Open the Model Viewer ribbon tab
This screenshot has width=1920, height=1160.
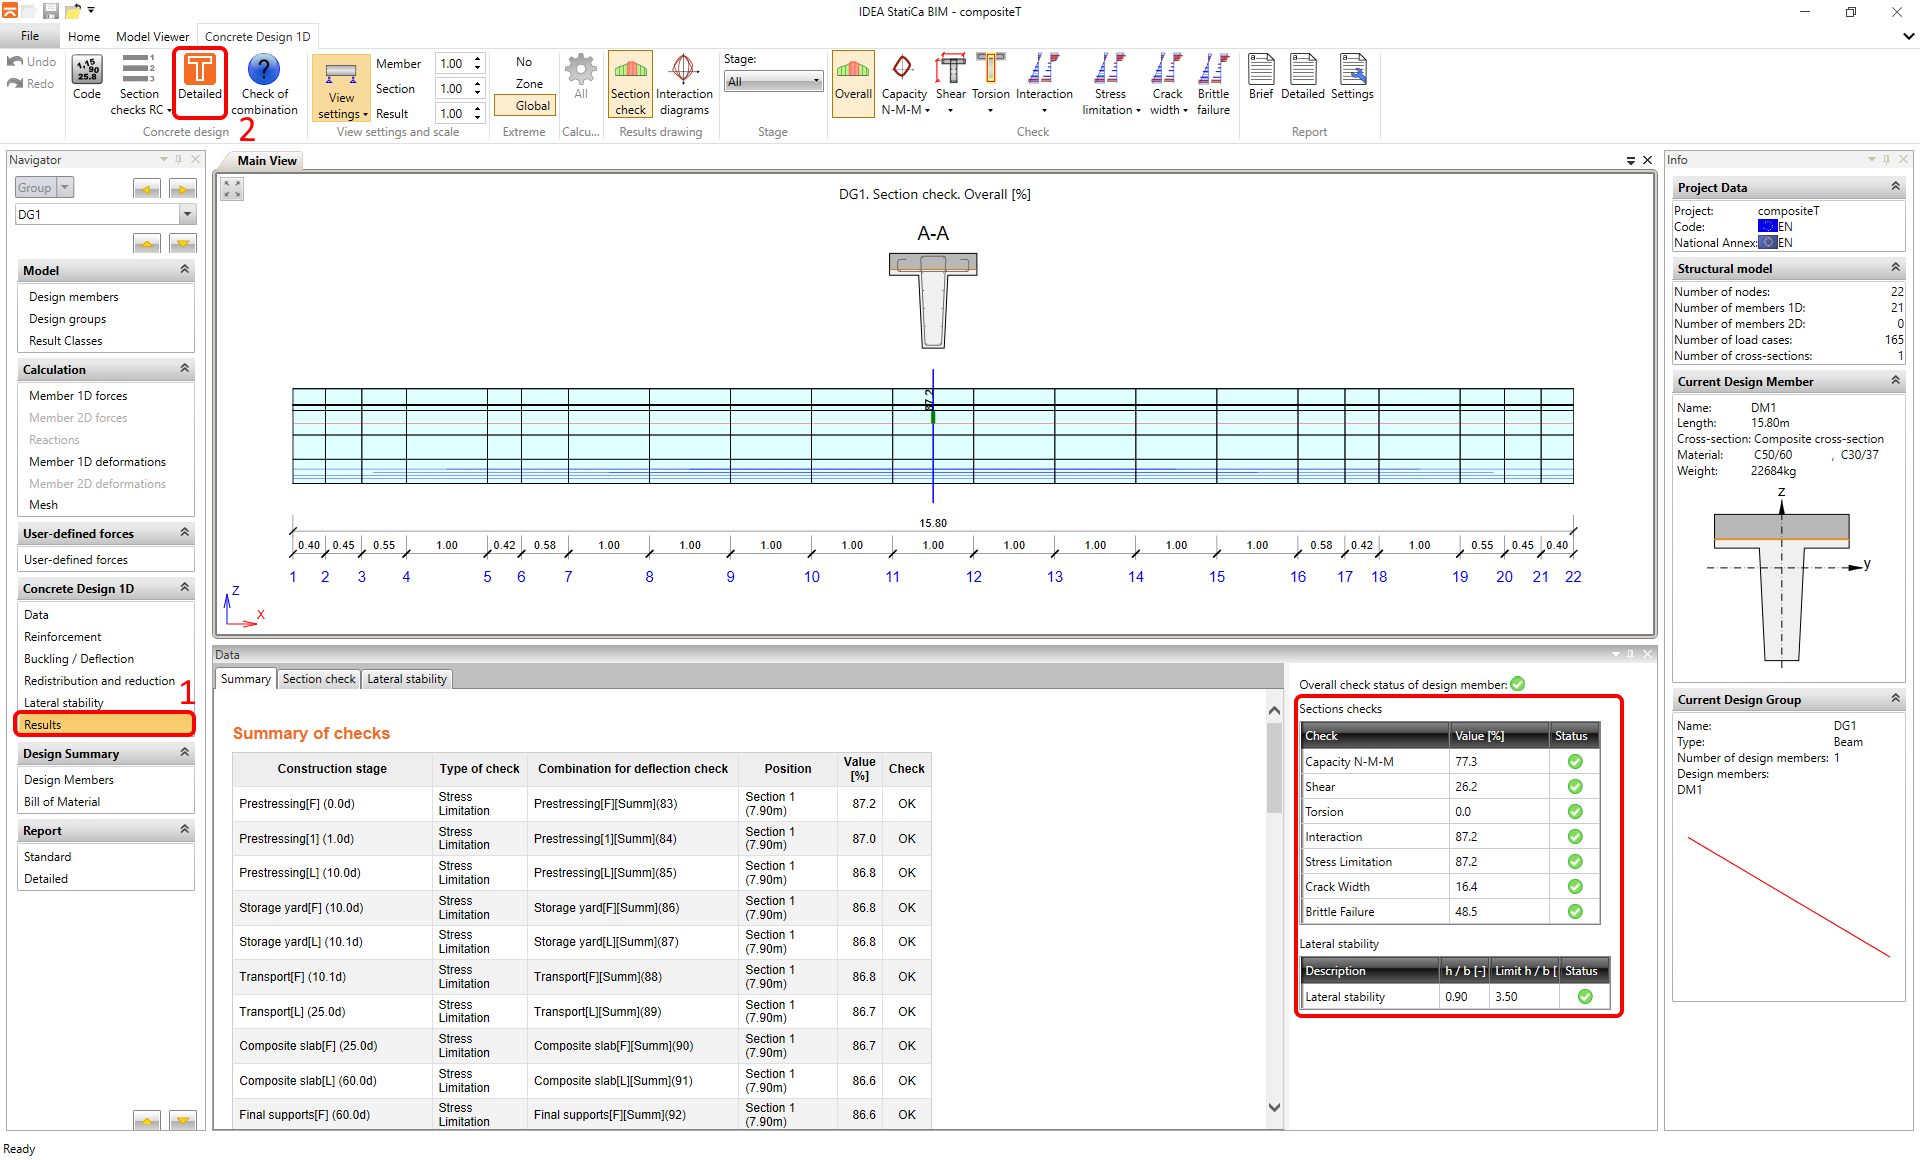pyautogui.click(x=152, y=36)
